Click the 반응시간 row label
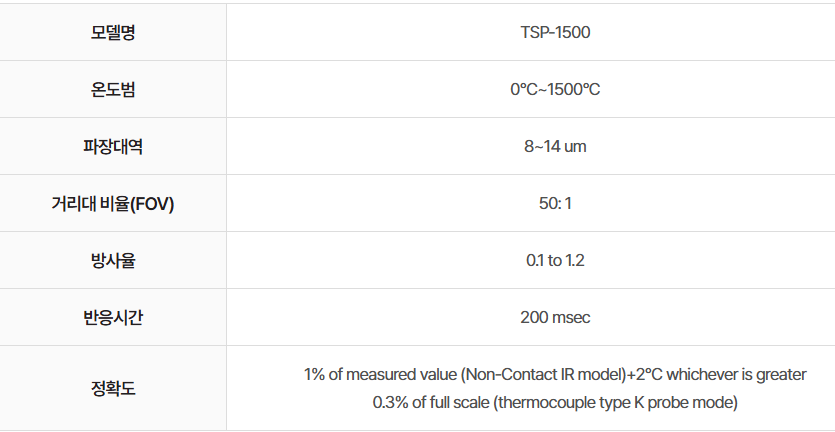 pos(113,317)
